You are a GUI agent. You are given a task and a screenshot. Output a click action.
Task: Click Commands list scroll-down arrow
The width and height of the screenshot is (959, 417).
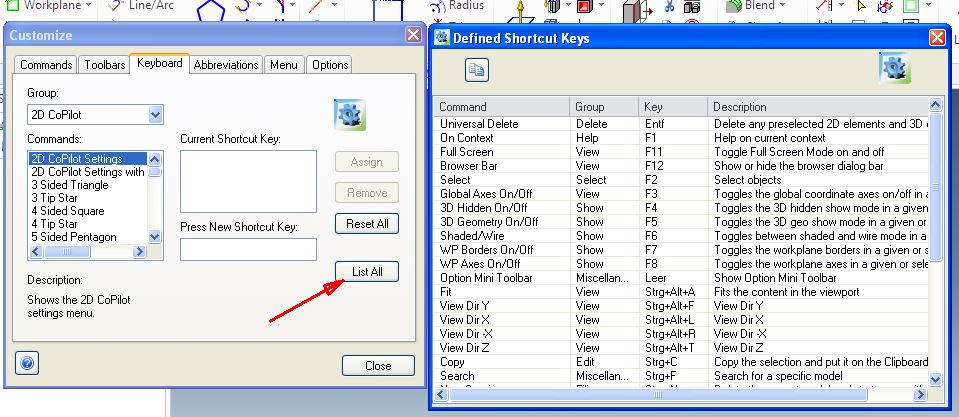(x=155, y=237)
